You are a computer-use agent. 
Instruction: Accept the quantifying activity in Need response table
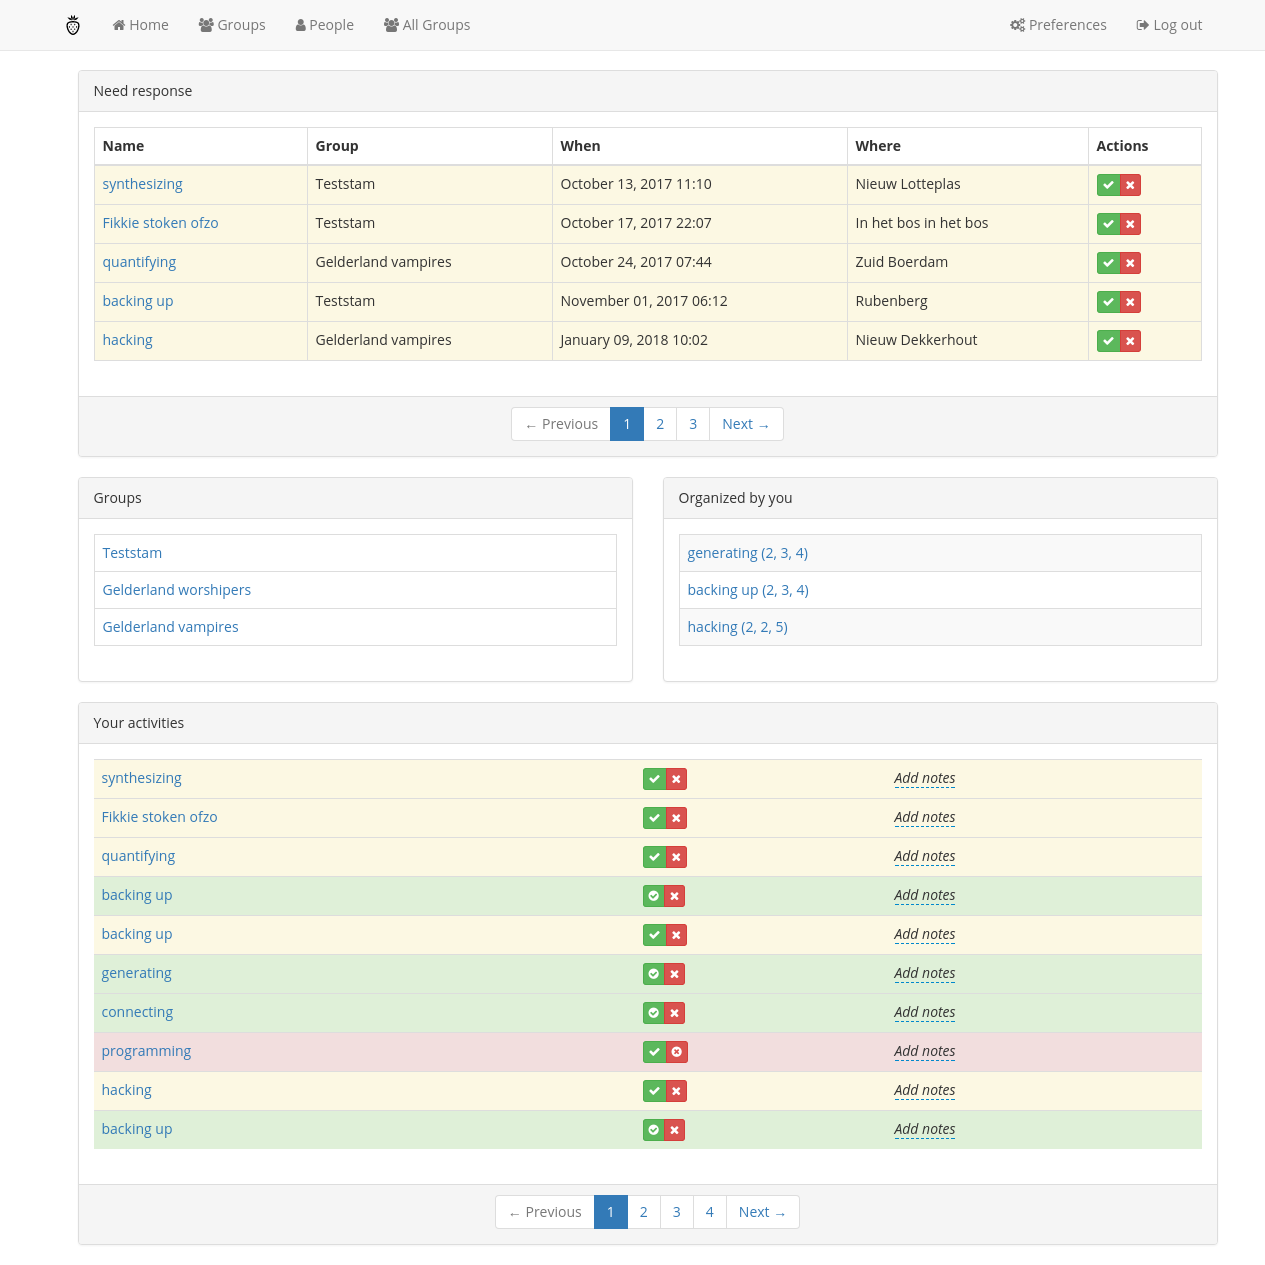pyautogui.click(x=1108, y=263)
